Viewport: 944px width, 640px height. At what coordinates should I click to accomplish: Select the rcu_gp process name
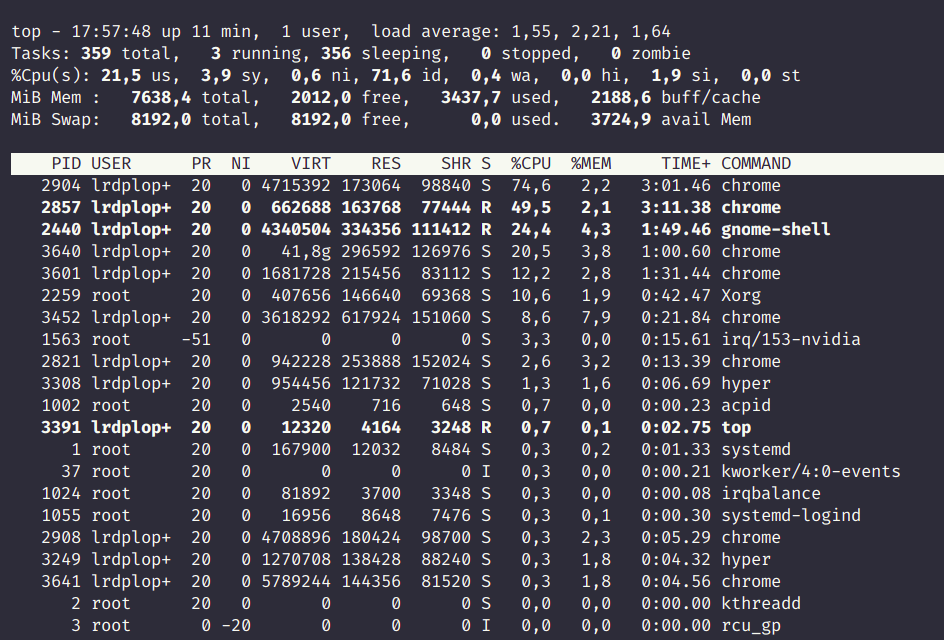pyautogui.click(x=751, y=626)
